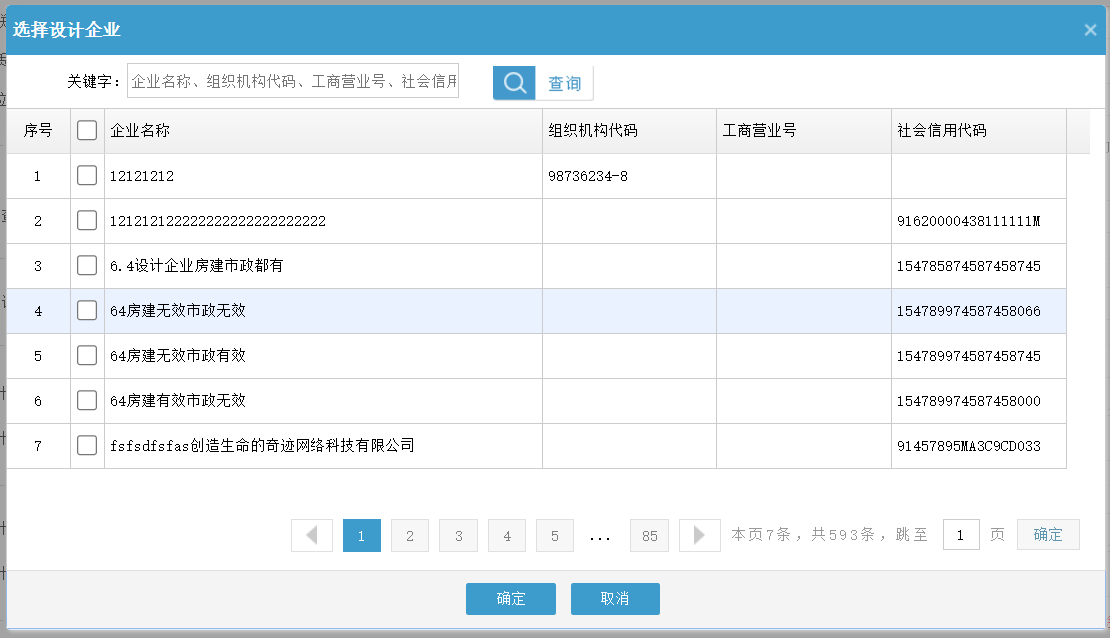This screenshot has height=638, width=1110.
Task: Click 确定 to jump to entered page
Action: coord(1047,534)
